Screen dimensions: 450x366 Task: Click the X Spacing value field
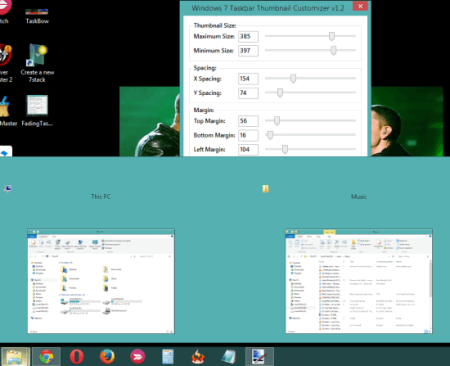(248, 79)
